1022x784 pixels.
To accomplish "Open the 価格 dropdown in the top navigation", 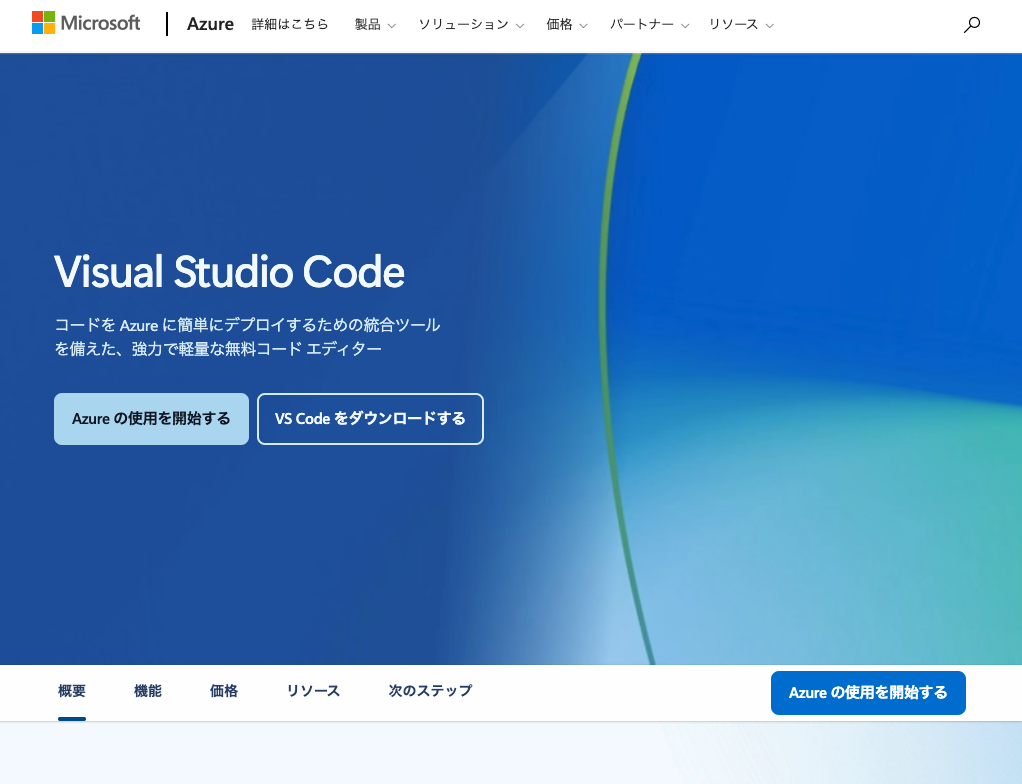I will click(x=567, y=25).
